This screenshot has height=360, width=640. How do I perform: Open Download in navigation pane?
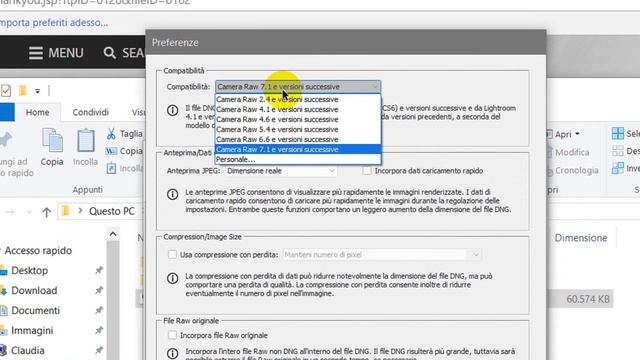click(34, 291)
